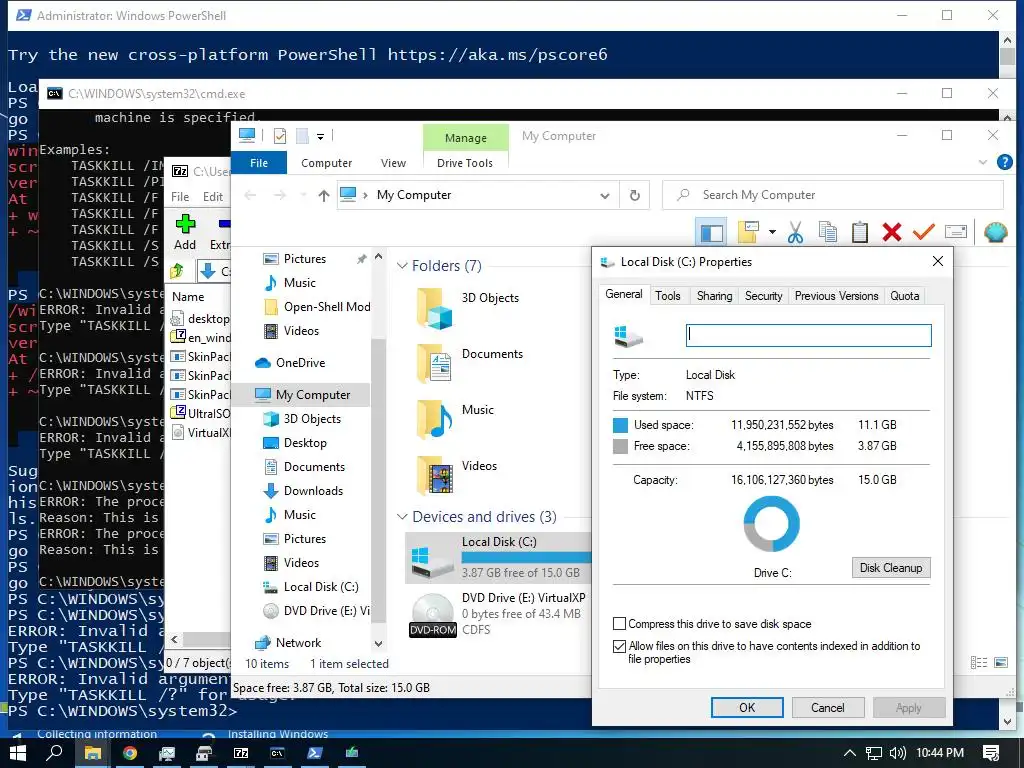
Task: Click the envelope Email icon in toolbar
Action: pyautogui.click(x=955, y=232)
